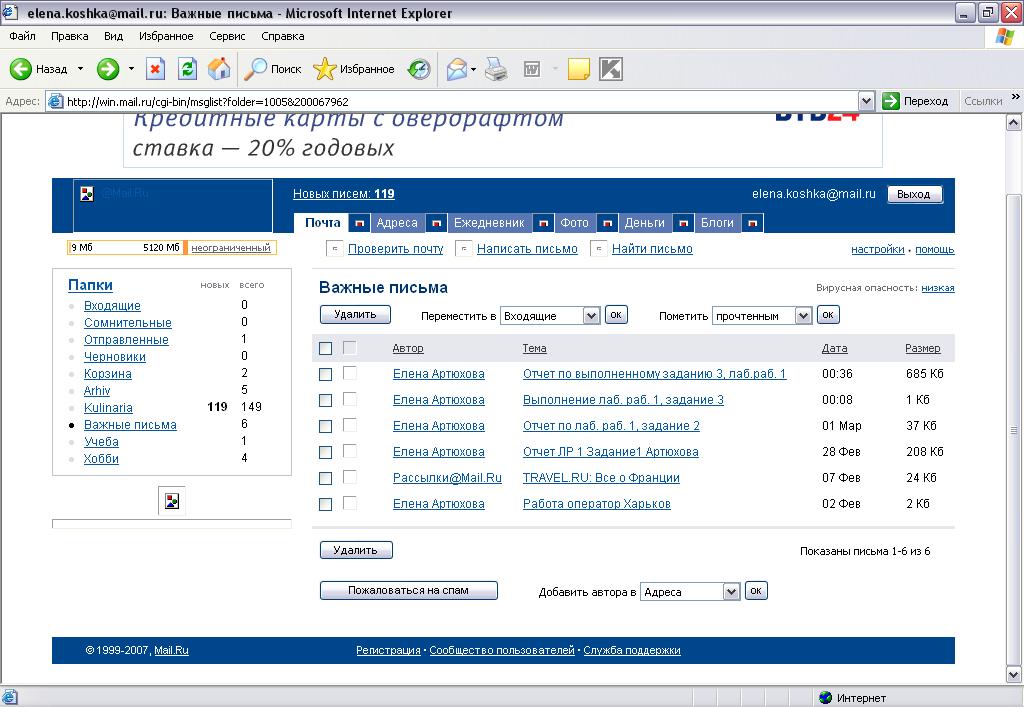Click the icon before Найти письмо
This screenshot has height=707, width=1024.
599,249
